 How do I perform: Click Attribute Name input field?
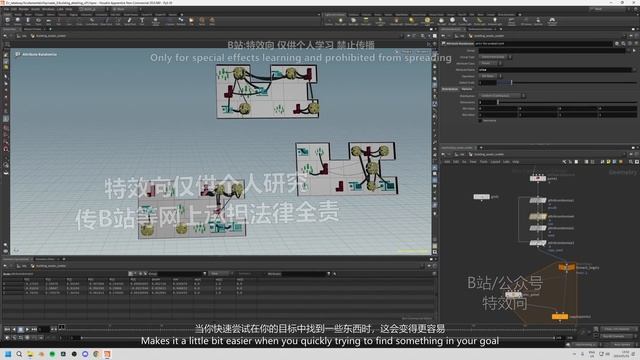(x=555, y=70)
